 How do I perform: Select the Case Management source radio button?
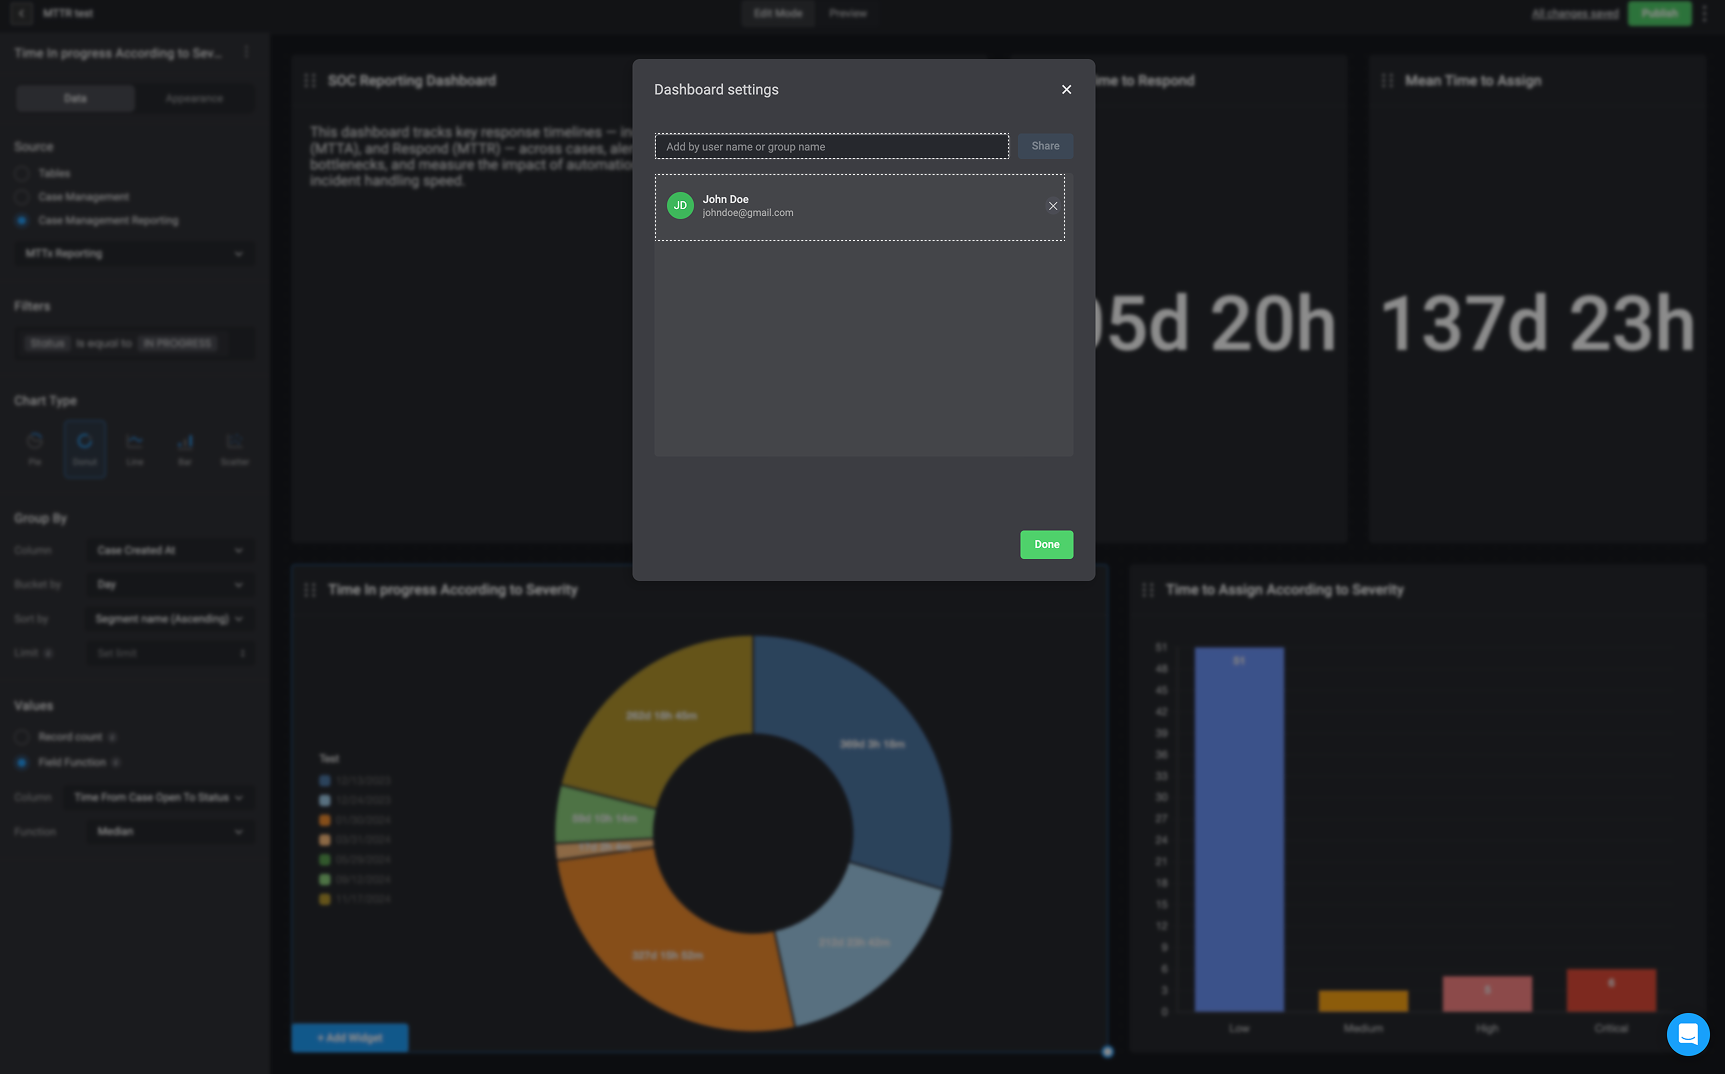[x=22, y=197]
